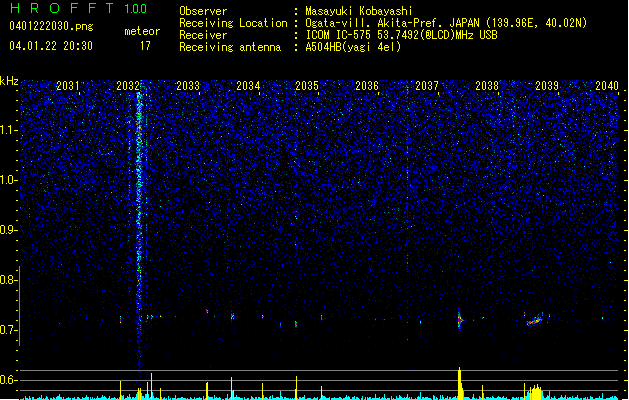This screenshot has height=400, width=629.
Task: Click the 'Receiver' field label
Action: 203,35
